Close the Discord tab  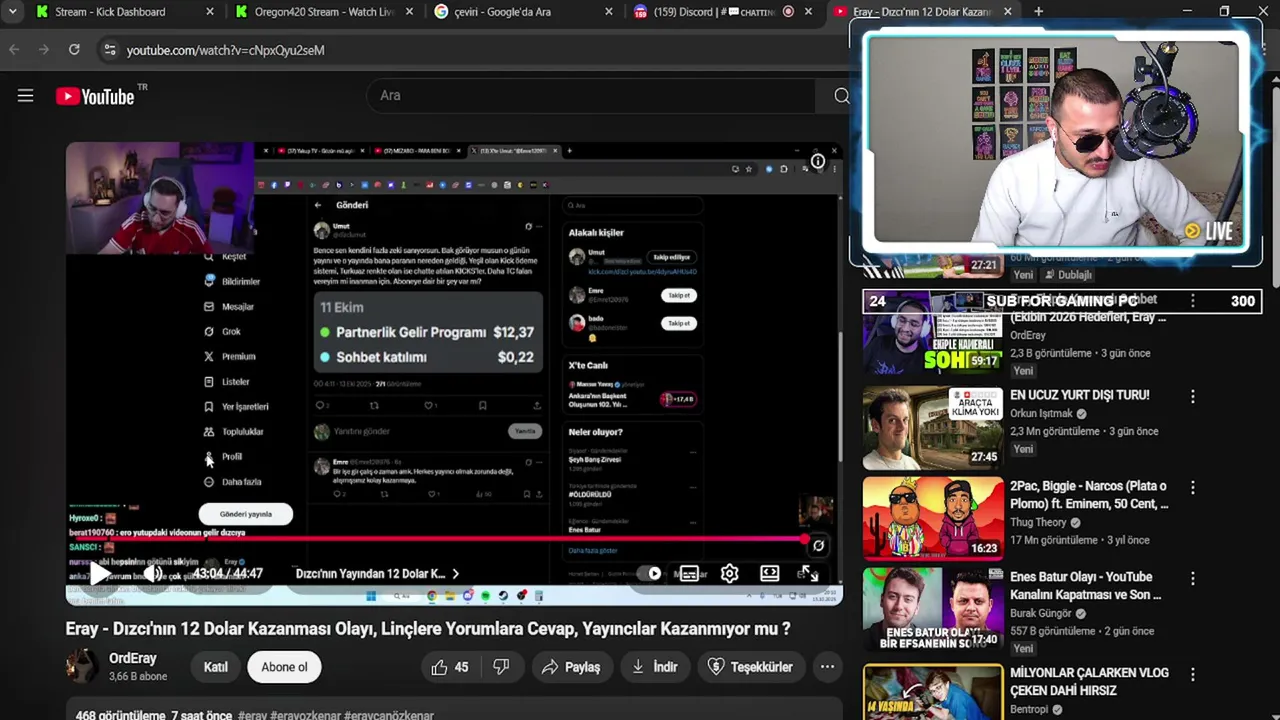click(808, 12)
